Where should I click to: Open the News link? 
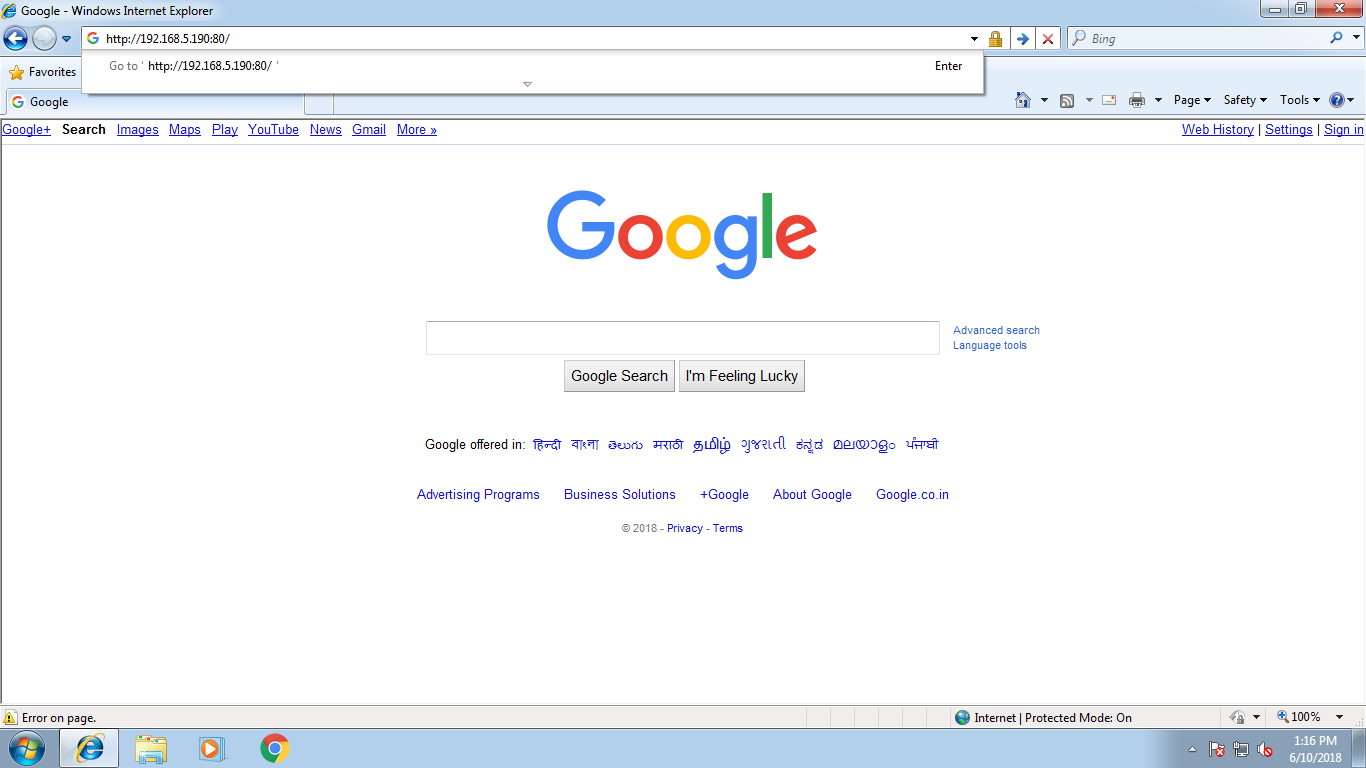click(x=326, y=129)
